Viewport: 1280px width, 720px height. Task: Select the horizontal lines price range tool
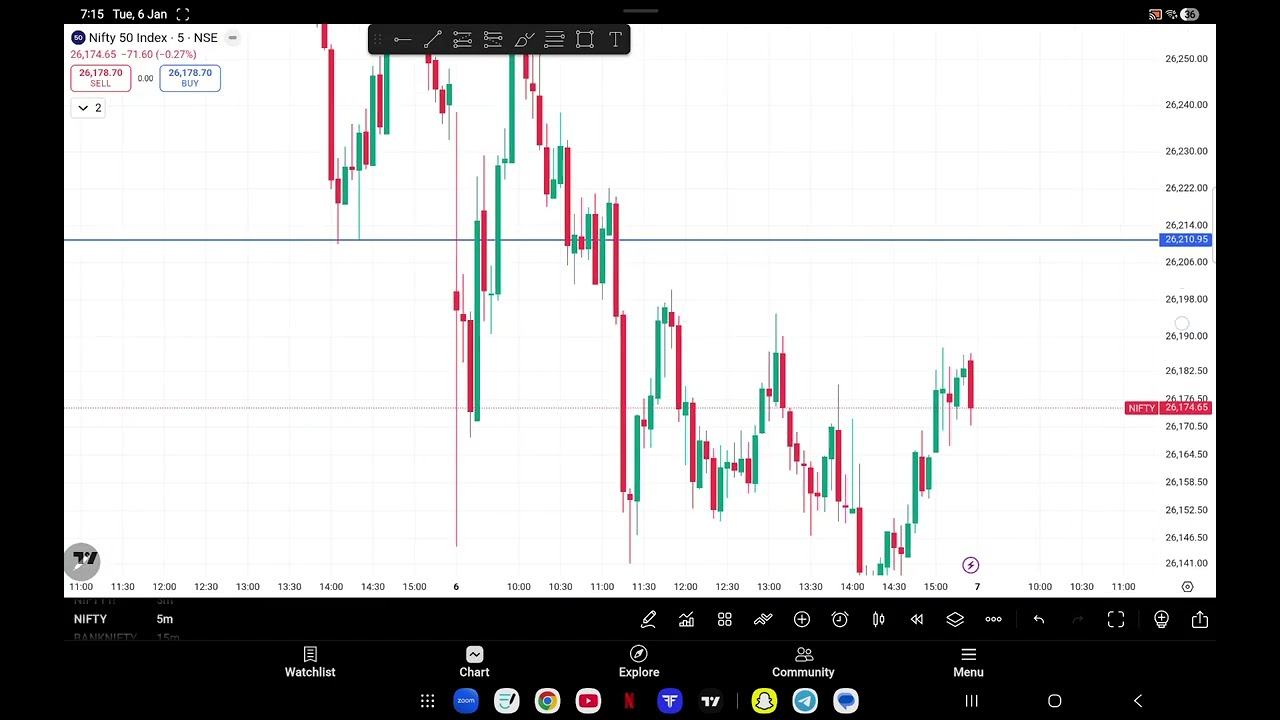pyautogui.click(x=554, y=40)
